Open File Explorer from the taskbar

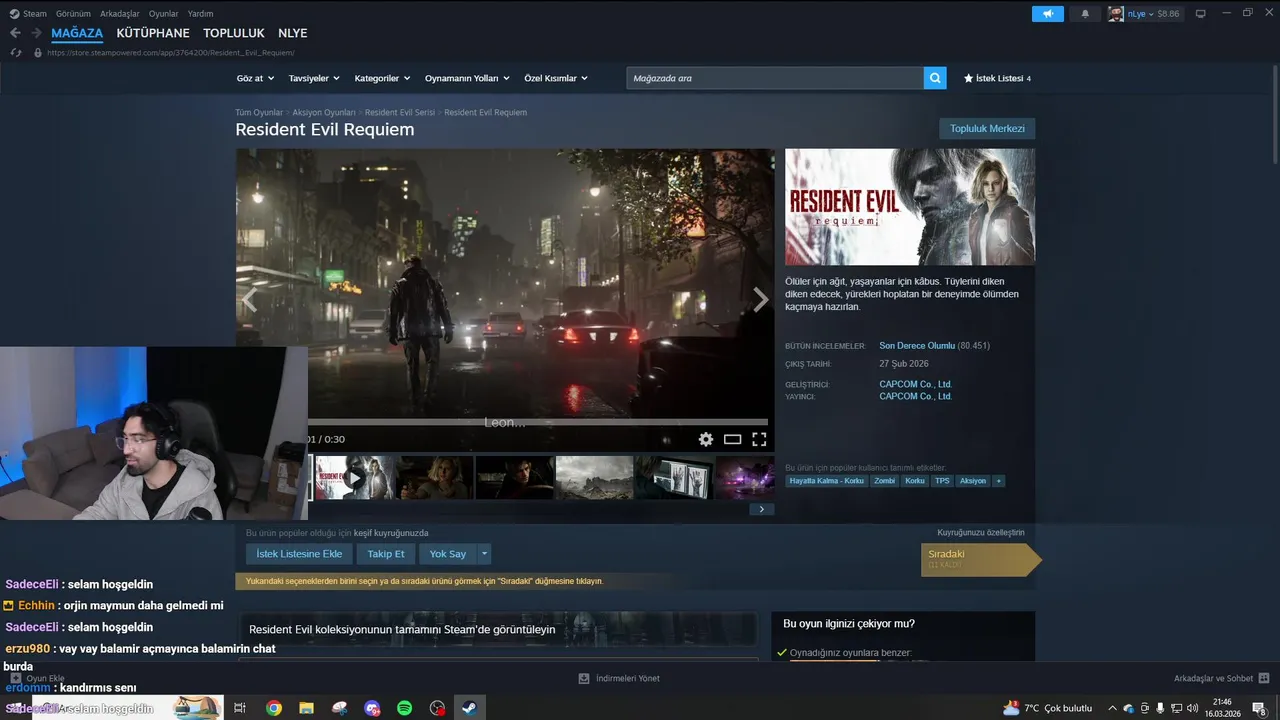[306, 708]
